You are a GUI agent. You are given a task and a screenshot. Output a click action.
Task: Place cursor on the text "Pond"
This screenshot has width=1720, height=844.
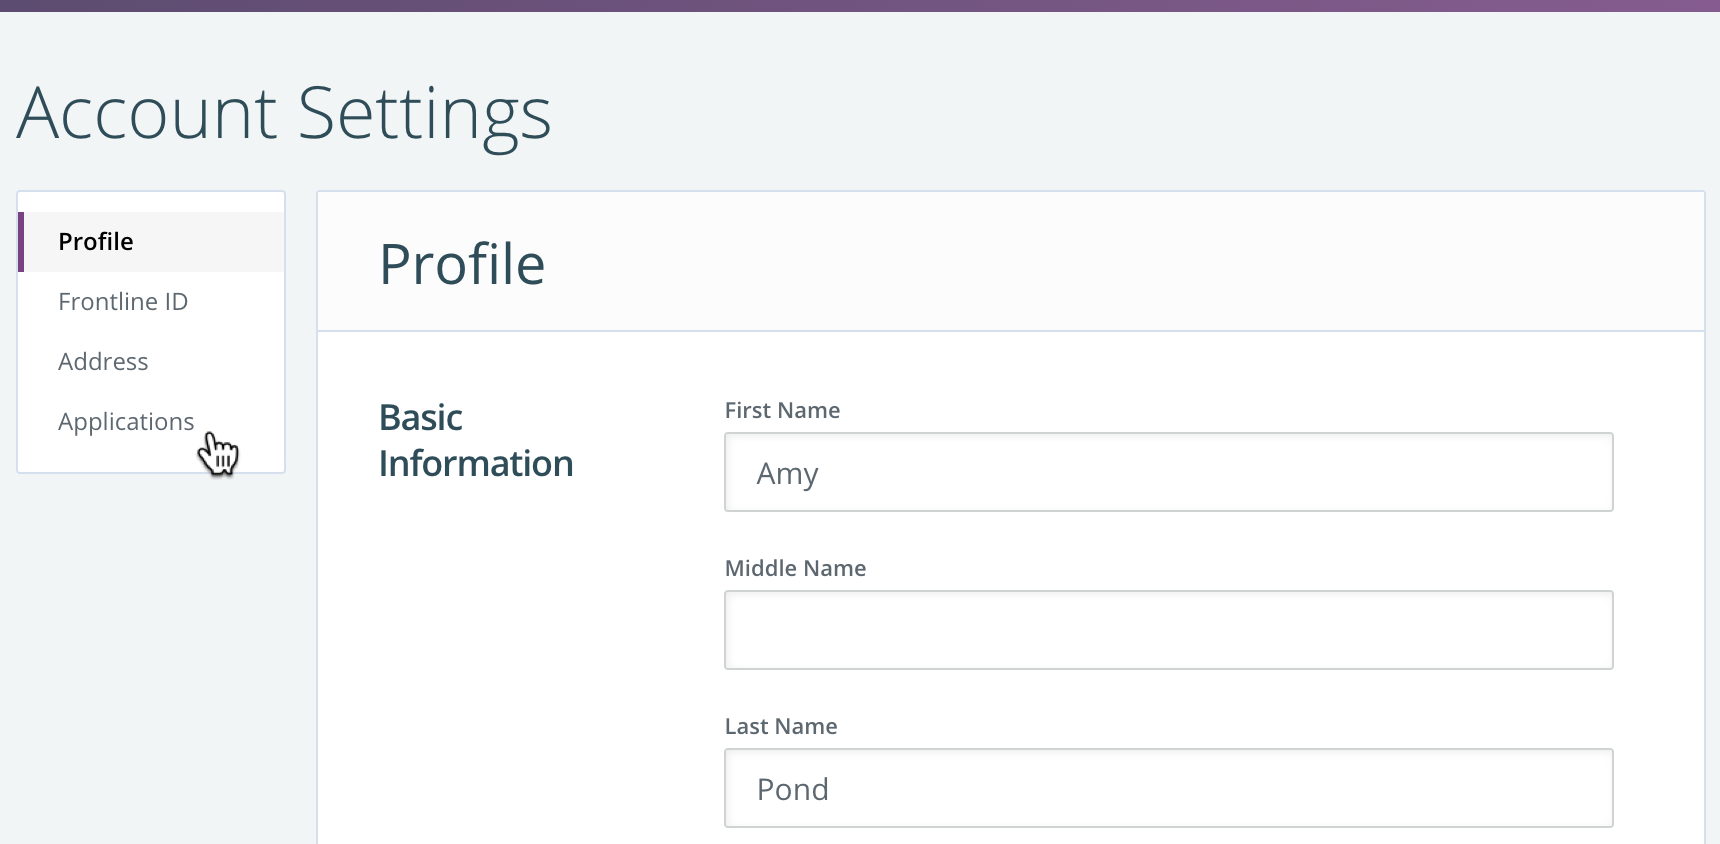792,790
